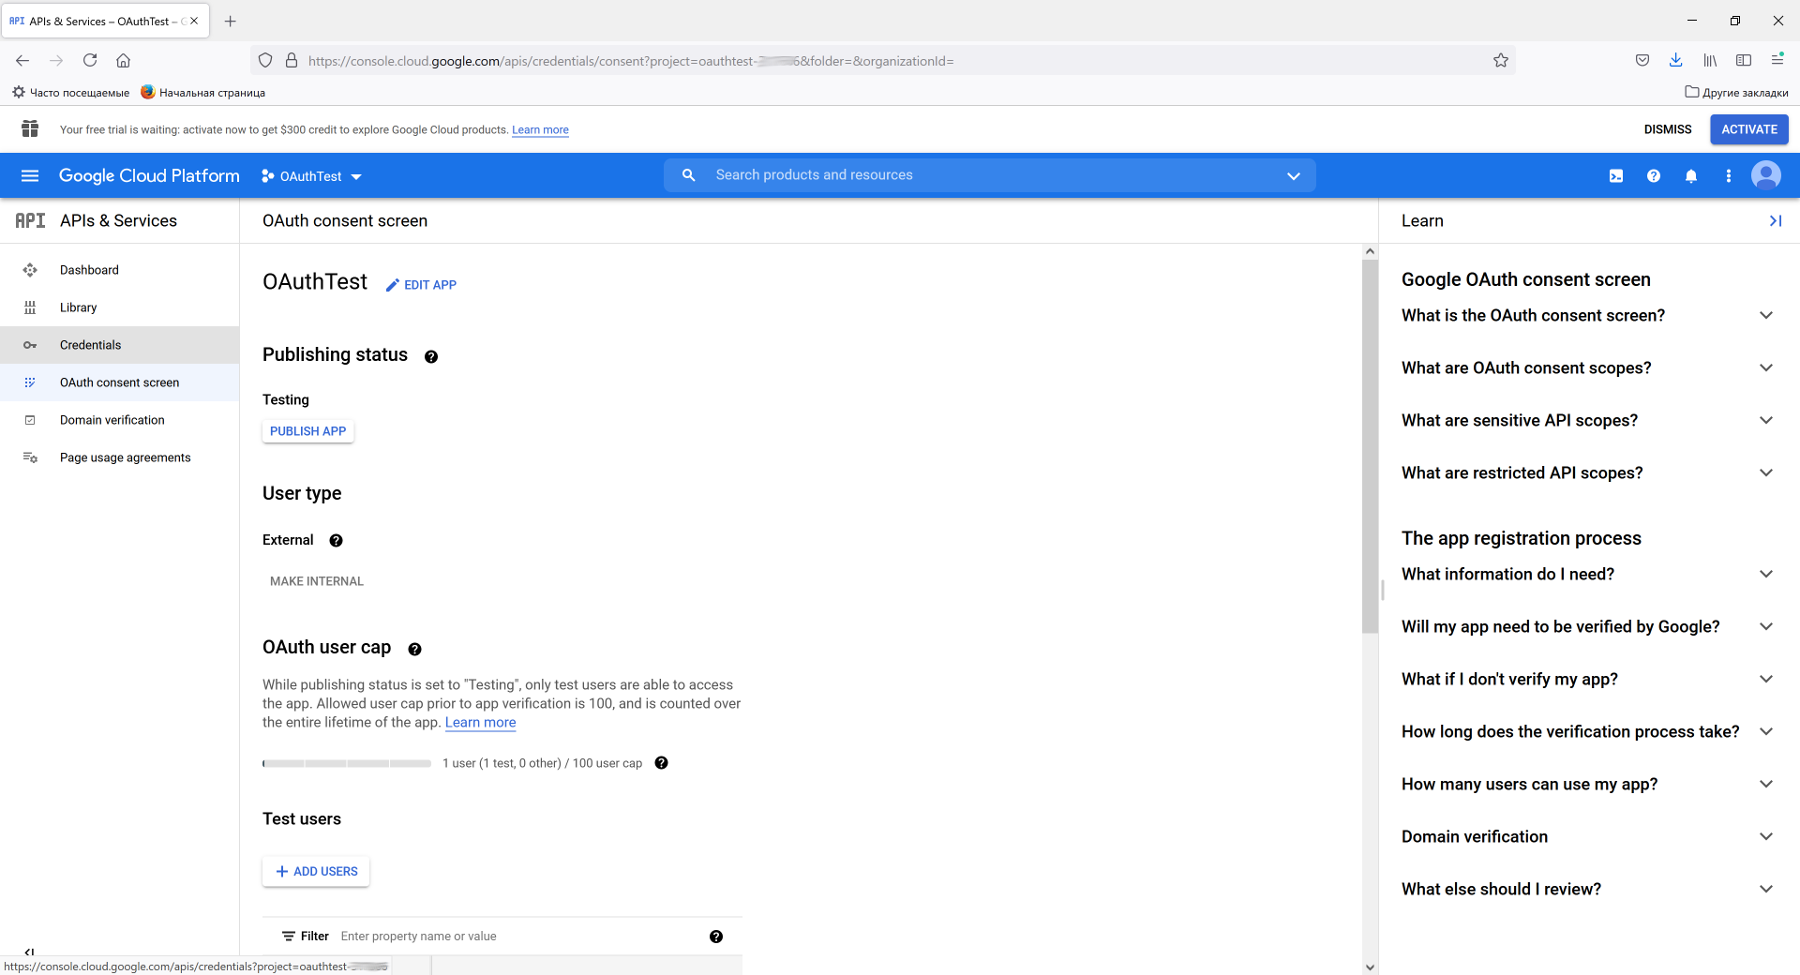Click the Publishing status help icon

pos(431,357)
